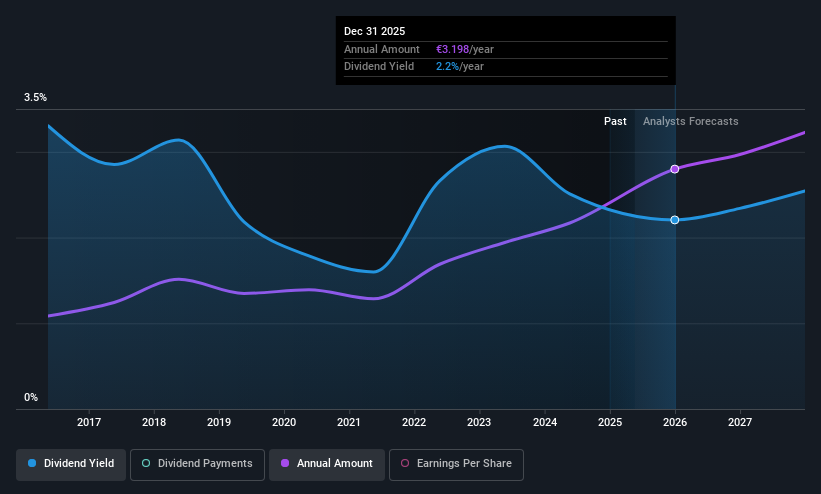This screenshot has height=494, width=821.
Task: Enable the Dividend Payments series
Action: (x=197, y=464)
